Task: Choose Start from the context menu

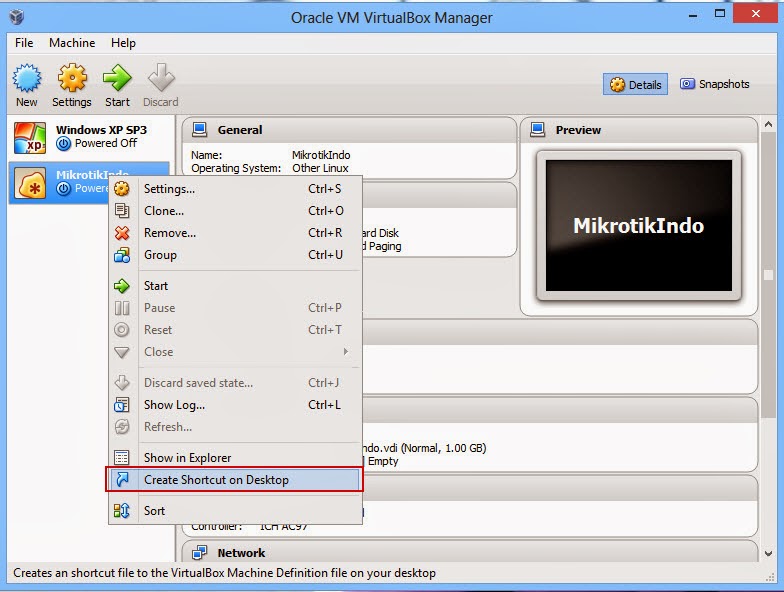Action: (235, 286)
